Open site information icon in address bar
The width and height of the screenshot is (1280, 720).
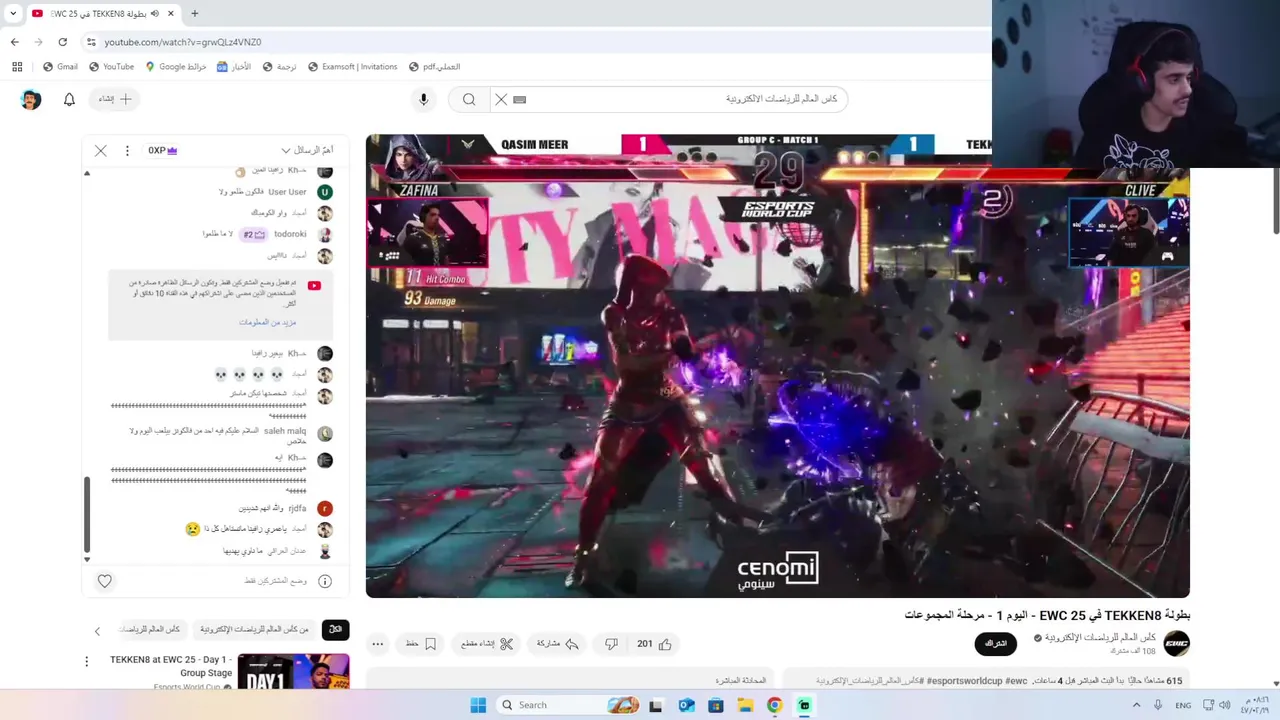click(x=91, y=42)
